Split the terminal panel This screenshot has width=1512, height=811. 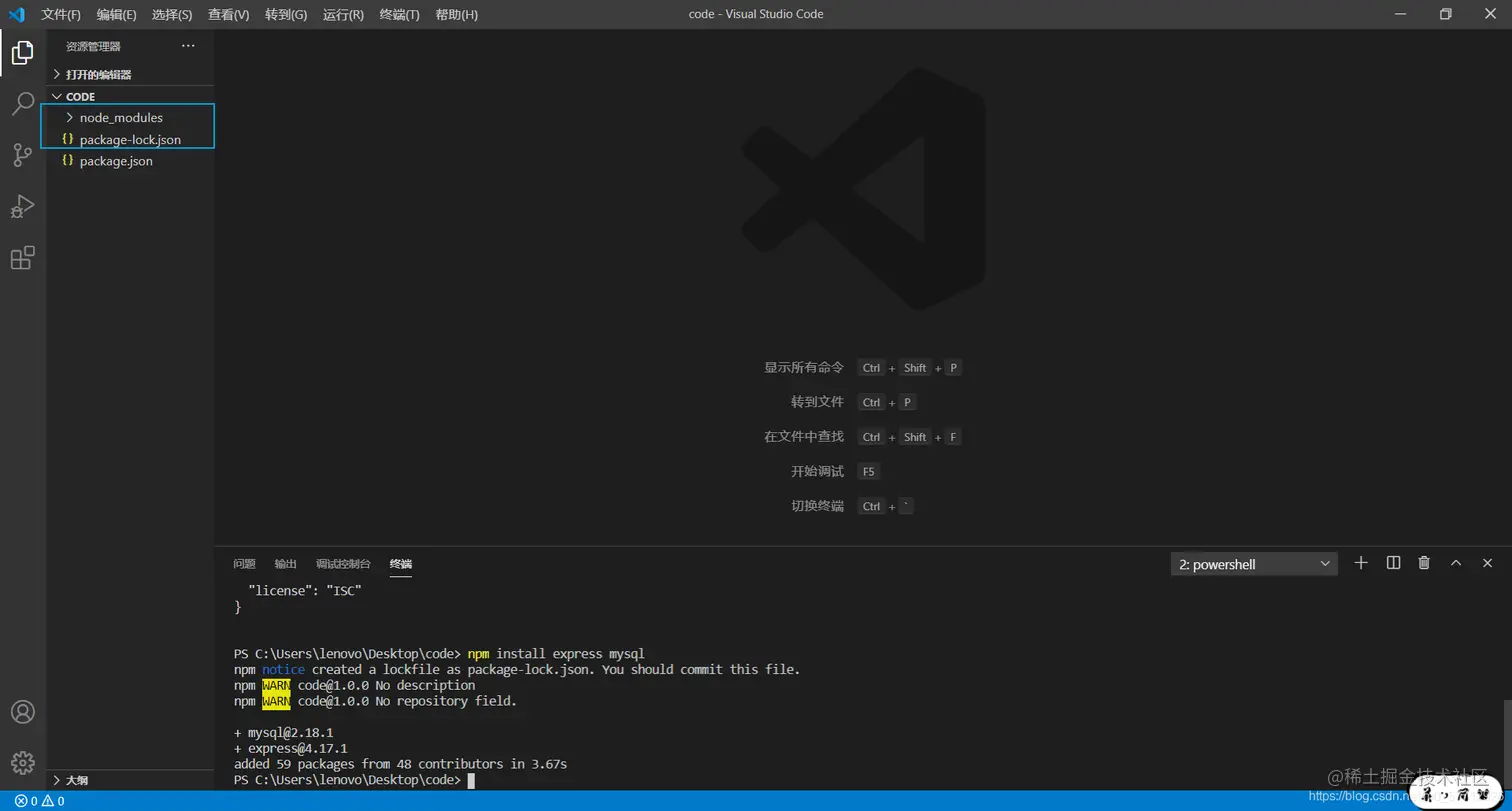point(1393,563)
